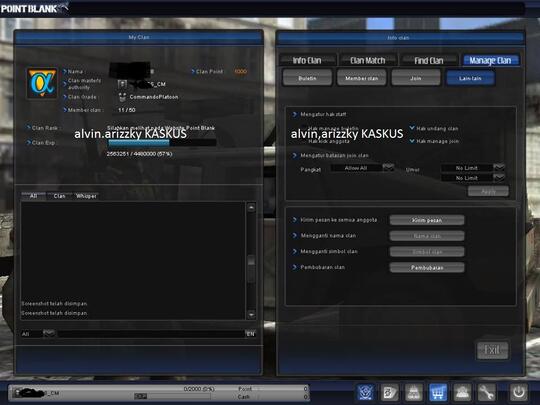540x405 pixels.
Task: Open the mission cards icon in bottom bar
Action: tap(390, 392)
